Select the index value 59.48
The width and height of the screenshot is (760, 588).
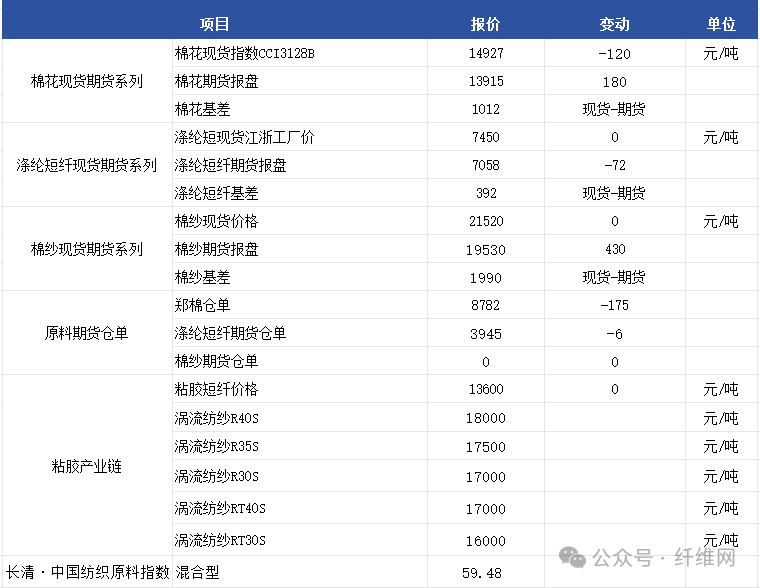[x=482, y=573]
